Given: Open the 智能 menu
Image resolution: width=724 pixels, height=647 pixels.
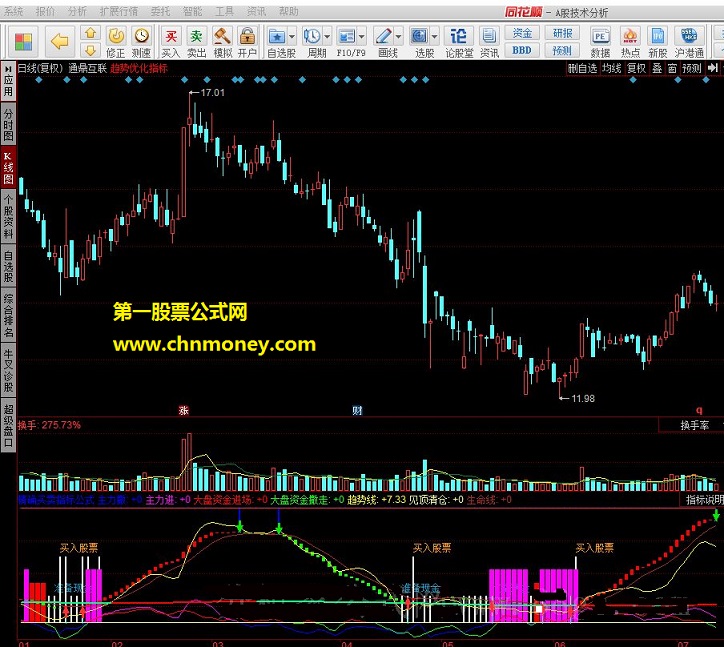Looking at the screenshot, I should pos(192,11).
